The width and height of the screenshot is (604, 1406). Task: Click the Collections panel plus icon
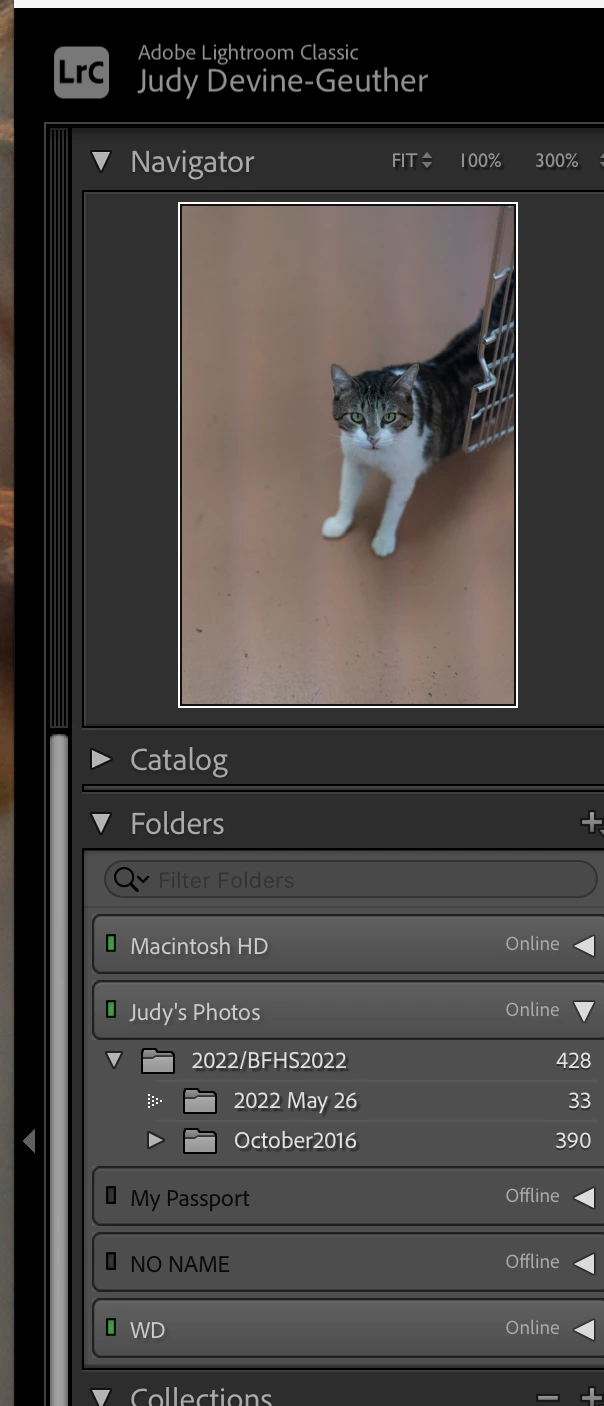coord(592,1396)
